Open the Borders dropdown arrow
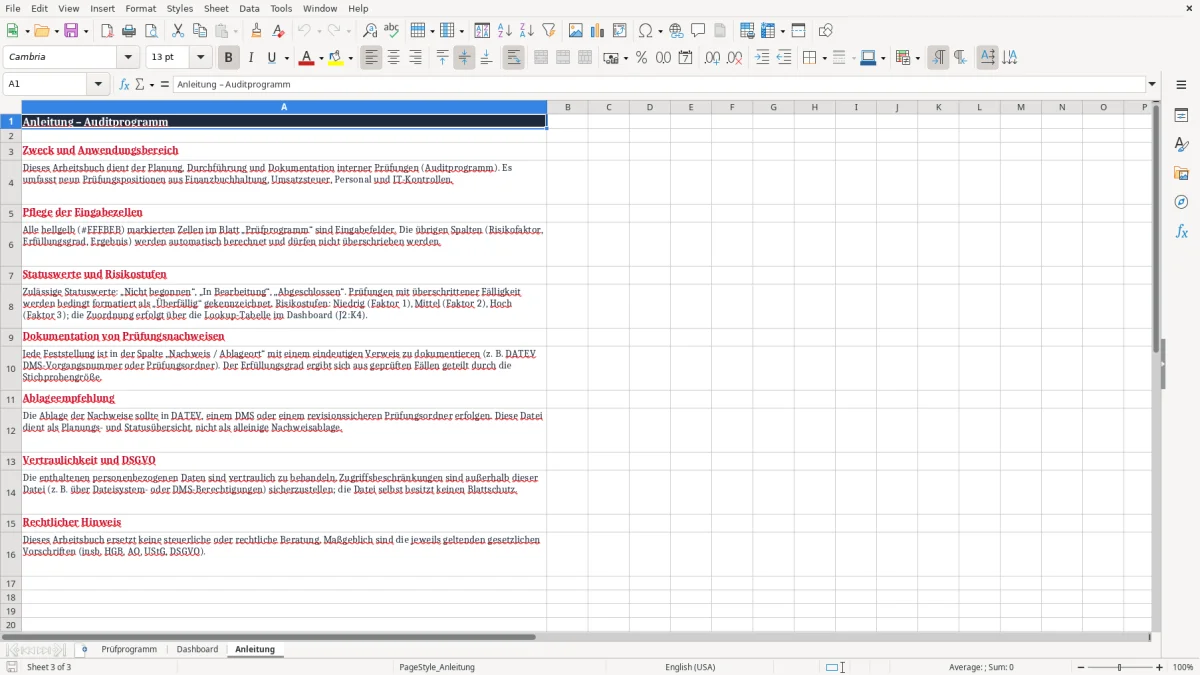The image size is (1200, 675). pyautogui.click(x=824, y=58)
